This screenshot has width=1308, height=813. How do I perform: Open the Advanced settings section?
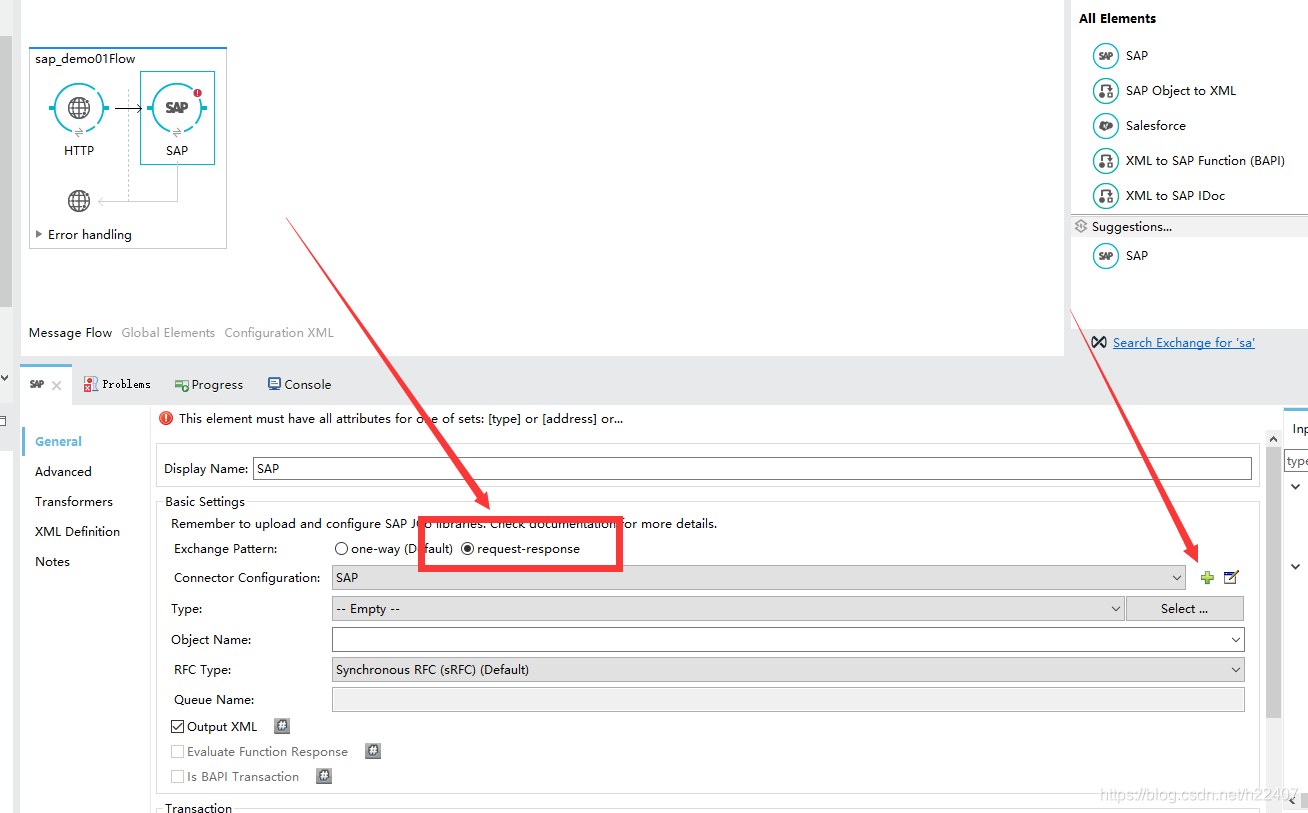tap(63, 472)
